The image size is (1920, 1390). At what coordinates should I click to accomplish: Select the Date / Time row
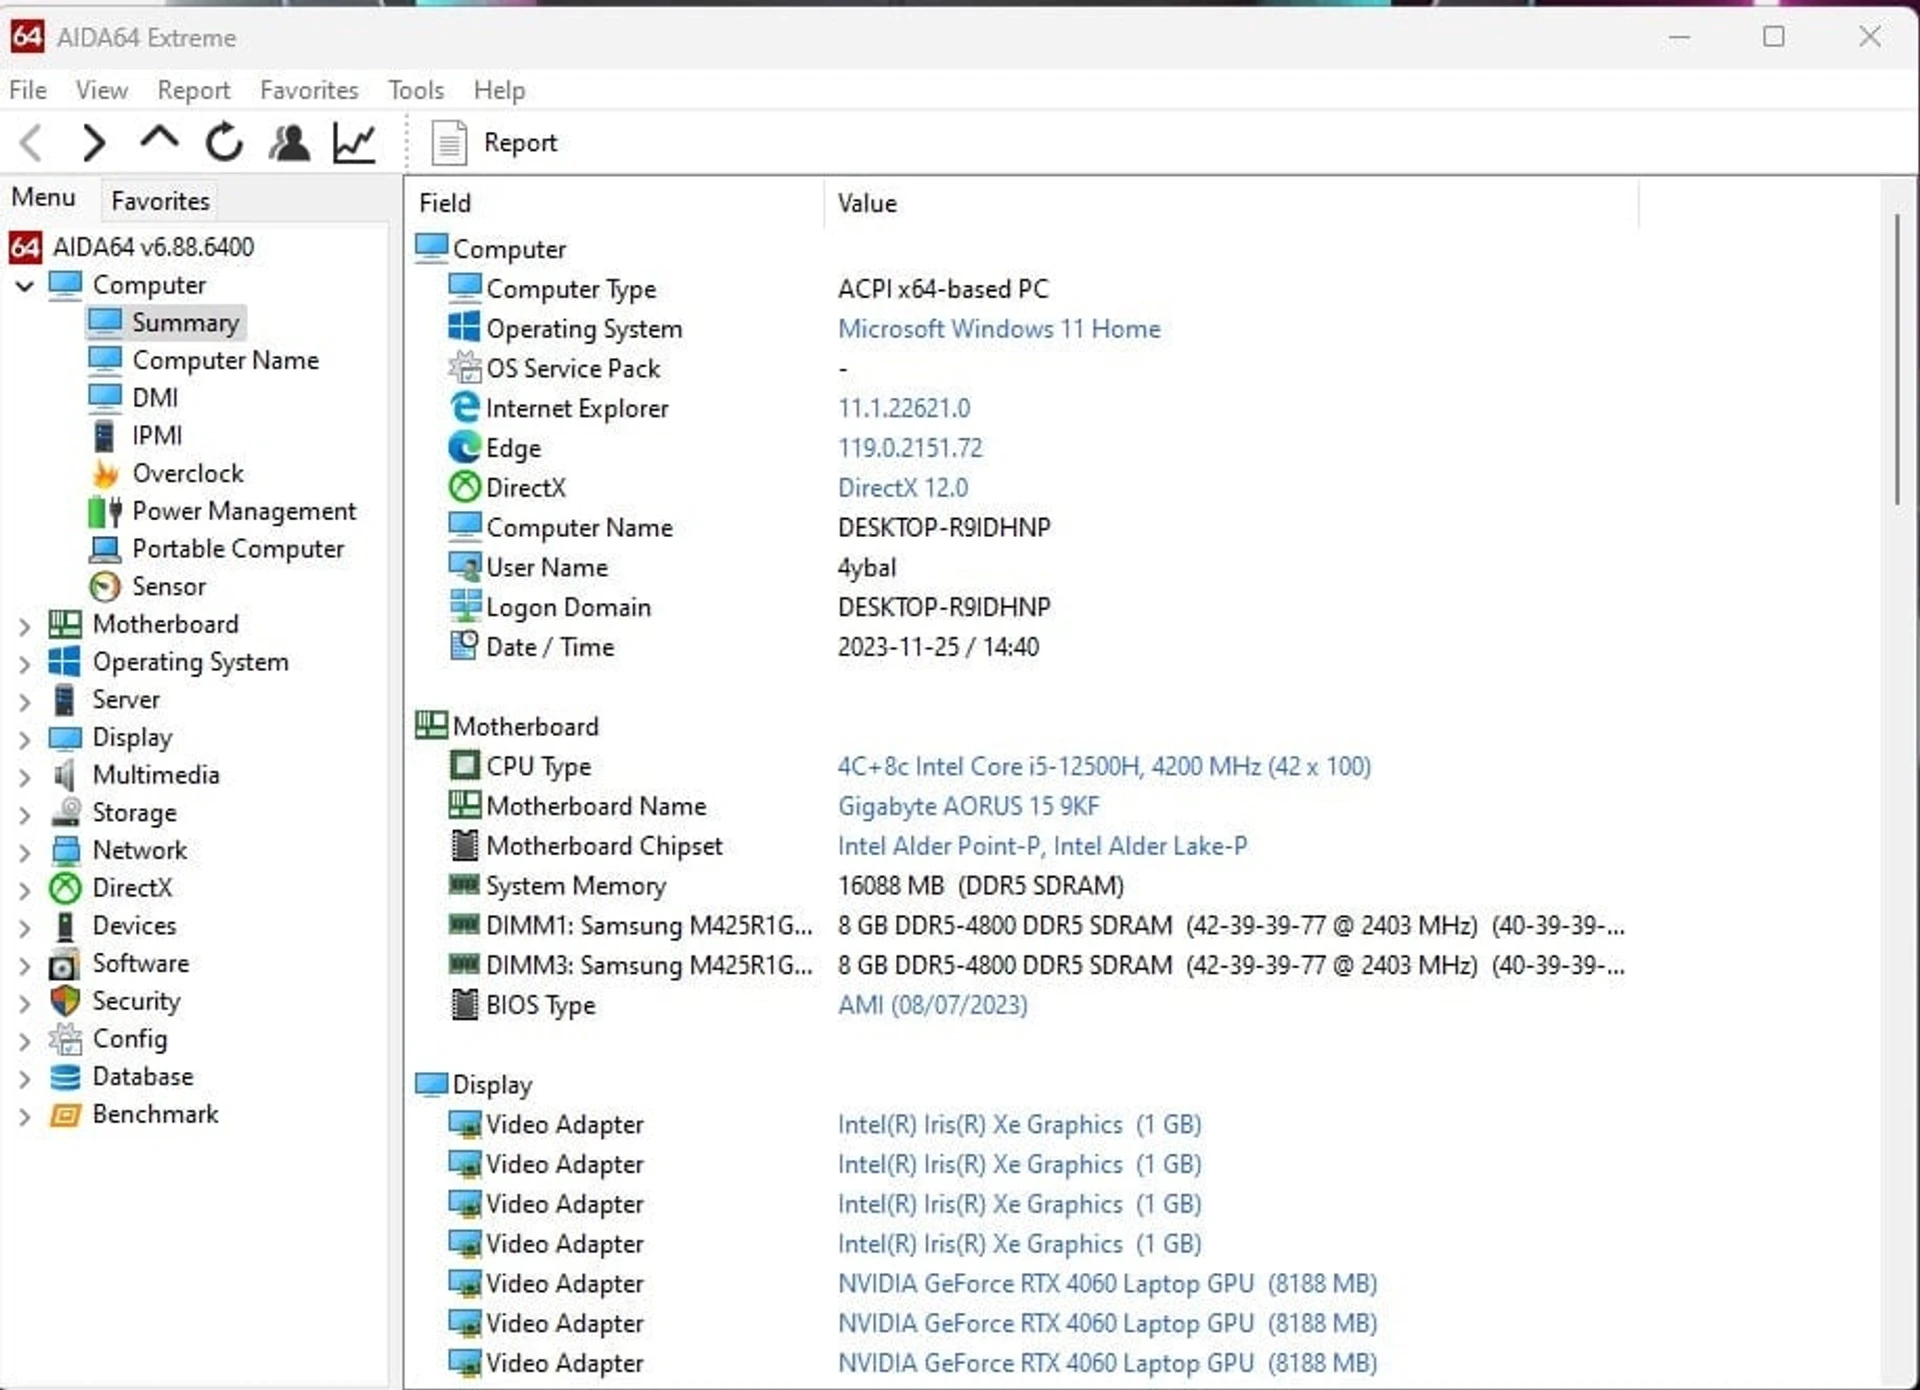click(x=744, y=647)
